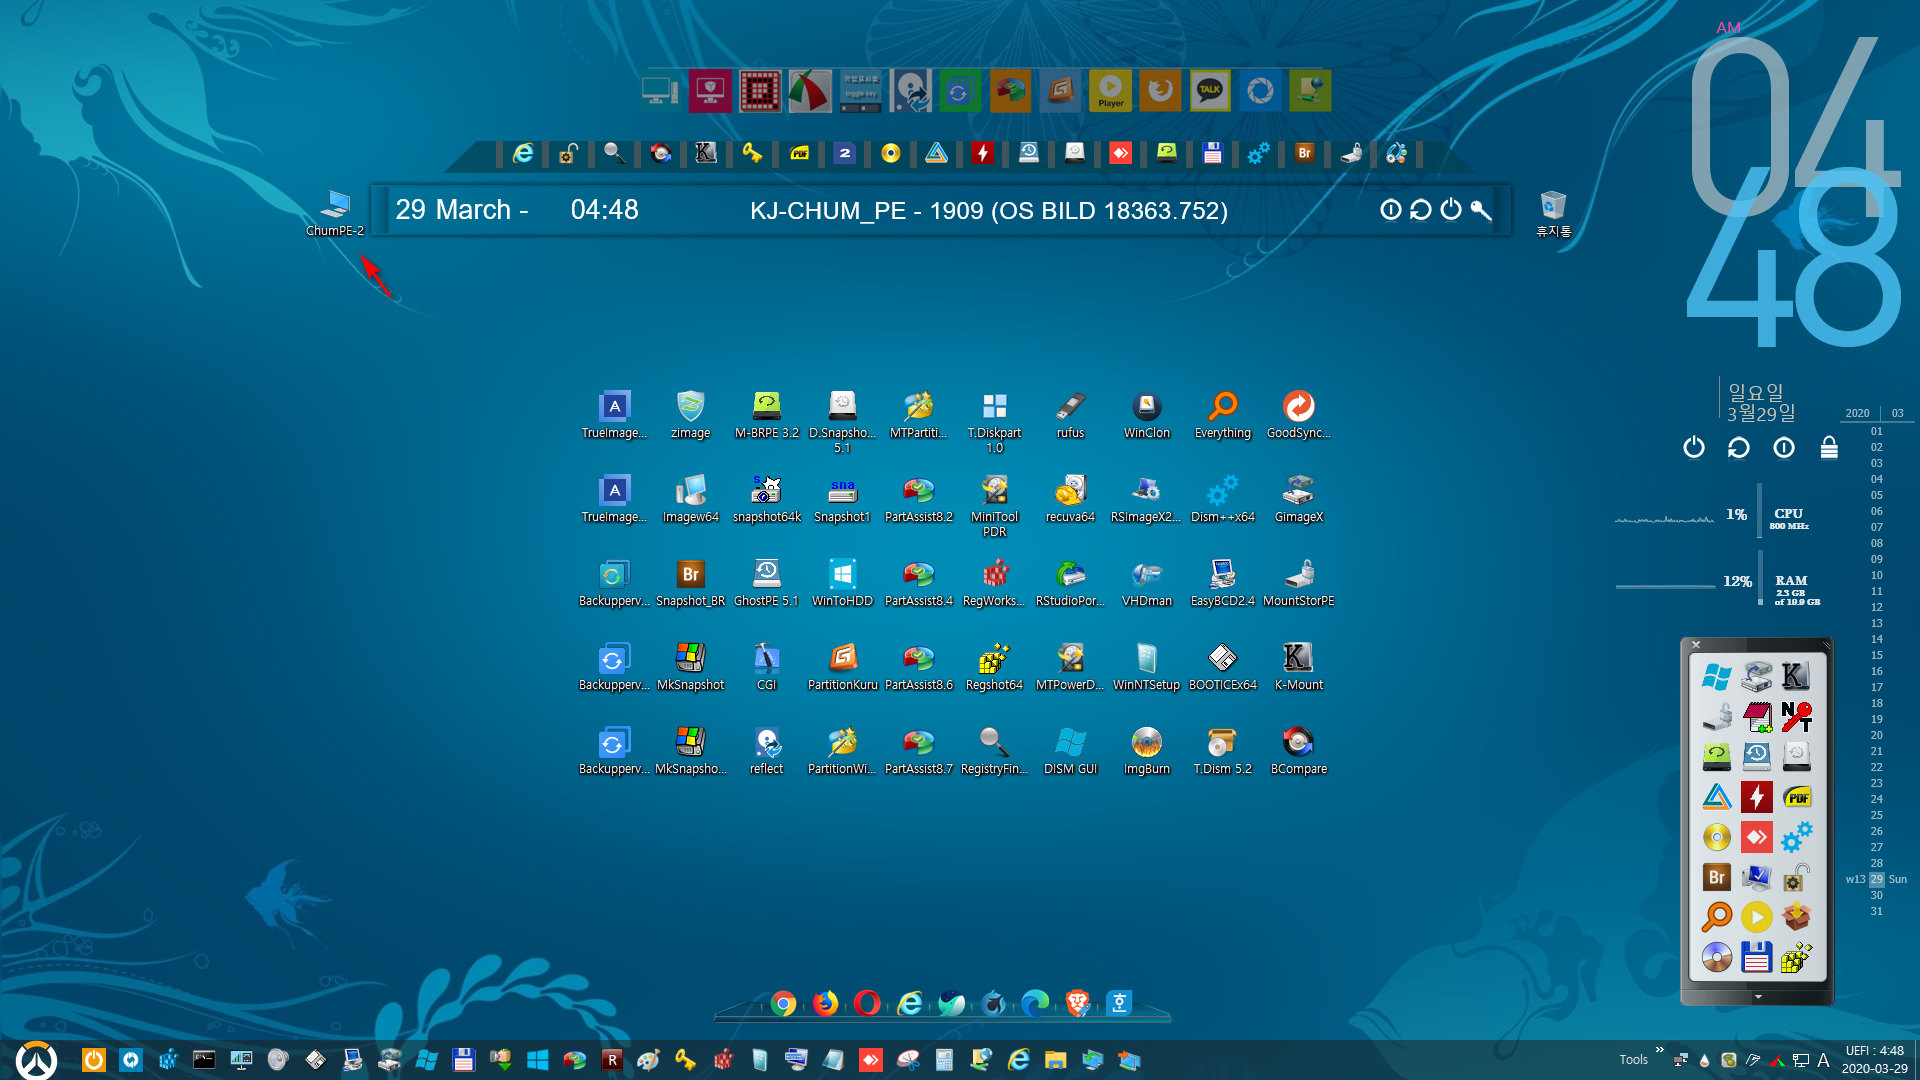Image resolution: width=1920 pixels, height=1080 pixels.
Task: Close the side launcher panel
Action: click(x=1696, y=645)
